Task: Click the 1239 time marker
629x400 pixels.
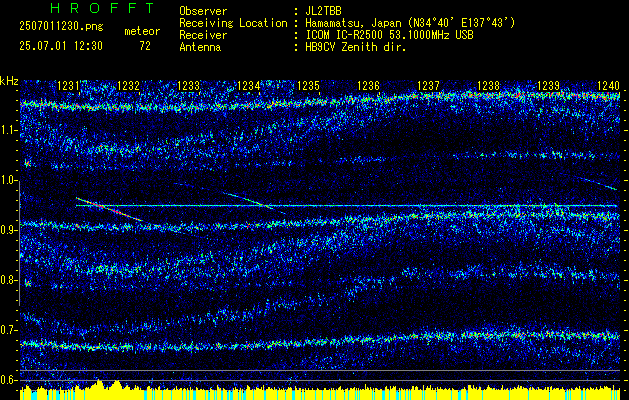Action: click(x=548, y=85)
